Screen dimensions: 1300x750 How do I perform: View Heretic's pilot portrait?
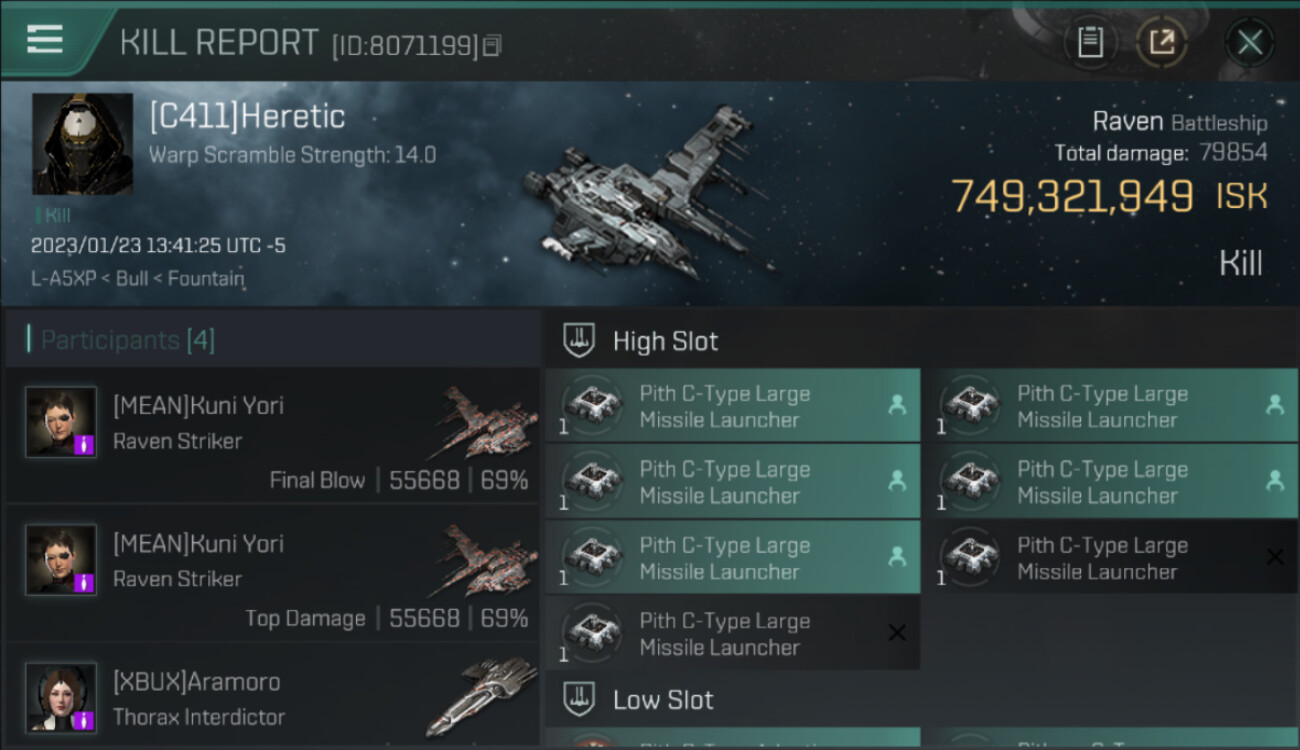(82, 144)
